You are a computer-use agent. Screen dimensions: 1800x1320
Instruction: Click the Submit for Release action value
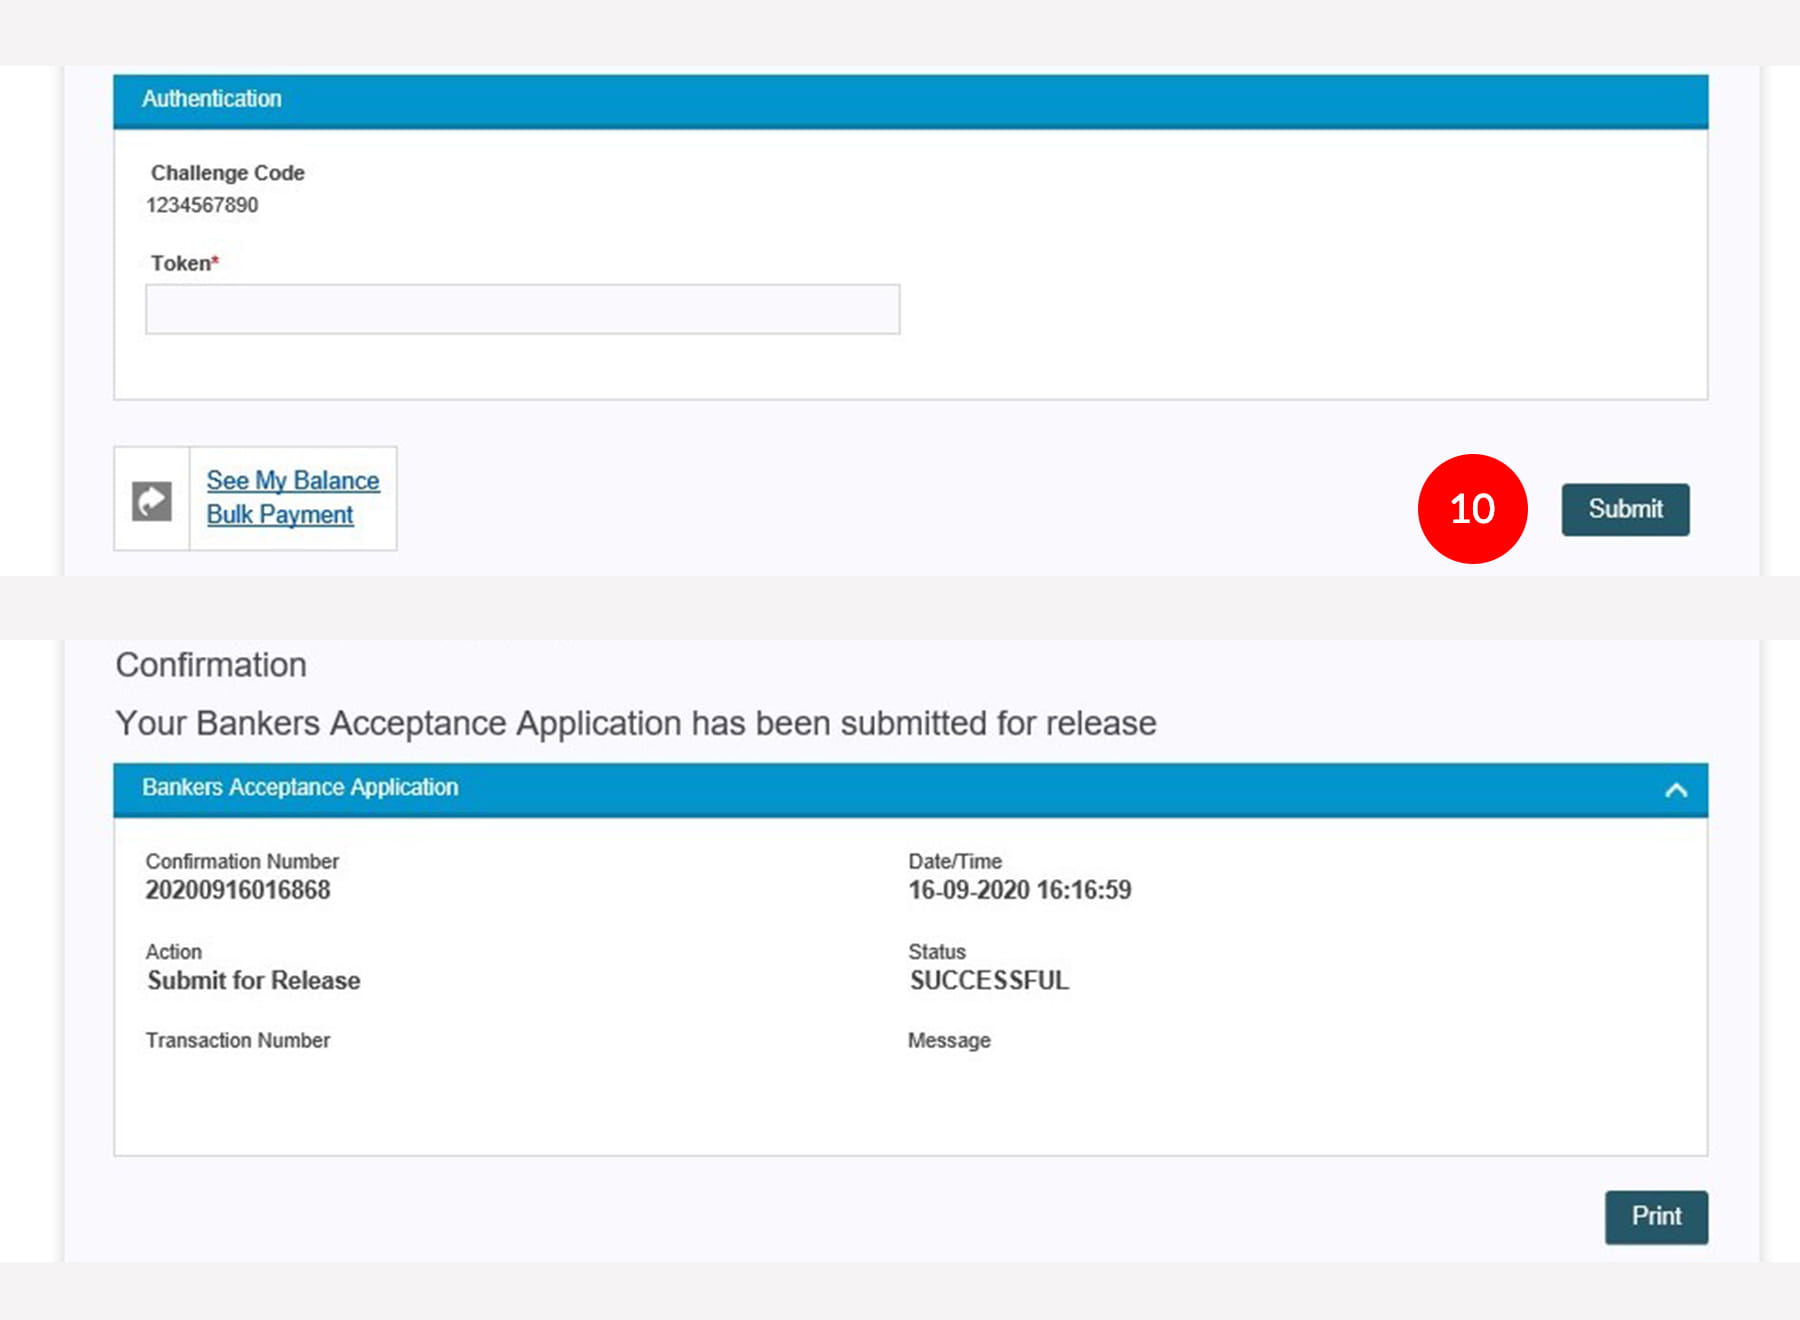click(x=254, y=980)
